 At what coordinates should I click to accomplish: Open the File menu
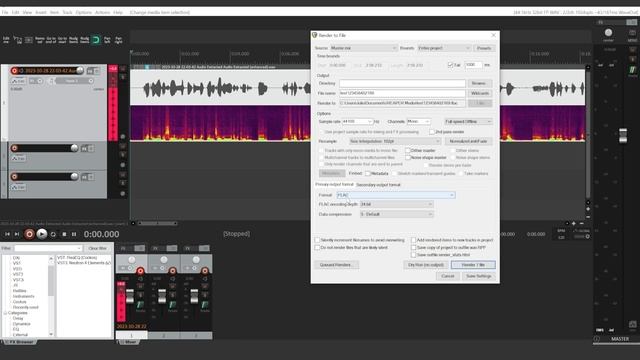[x=5, y=13]
